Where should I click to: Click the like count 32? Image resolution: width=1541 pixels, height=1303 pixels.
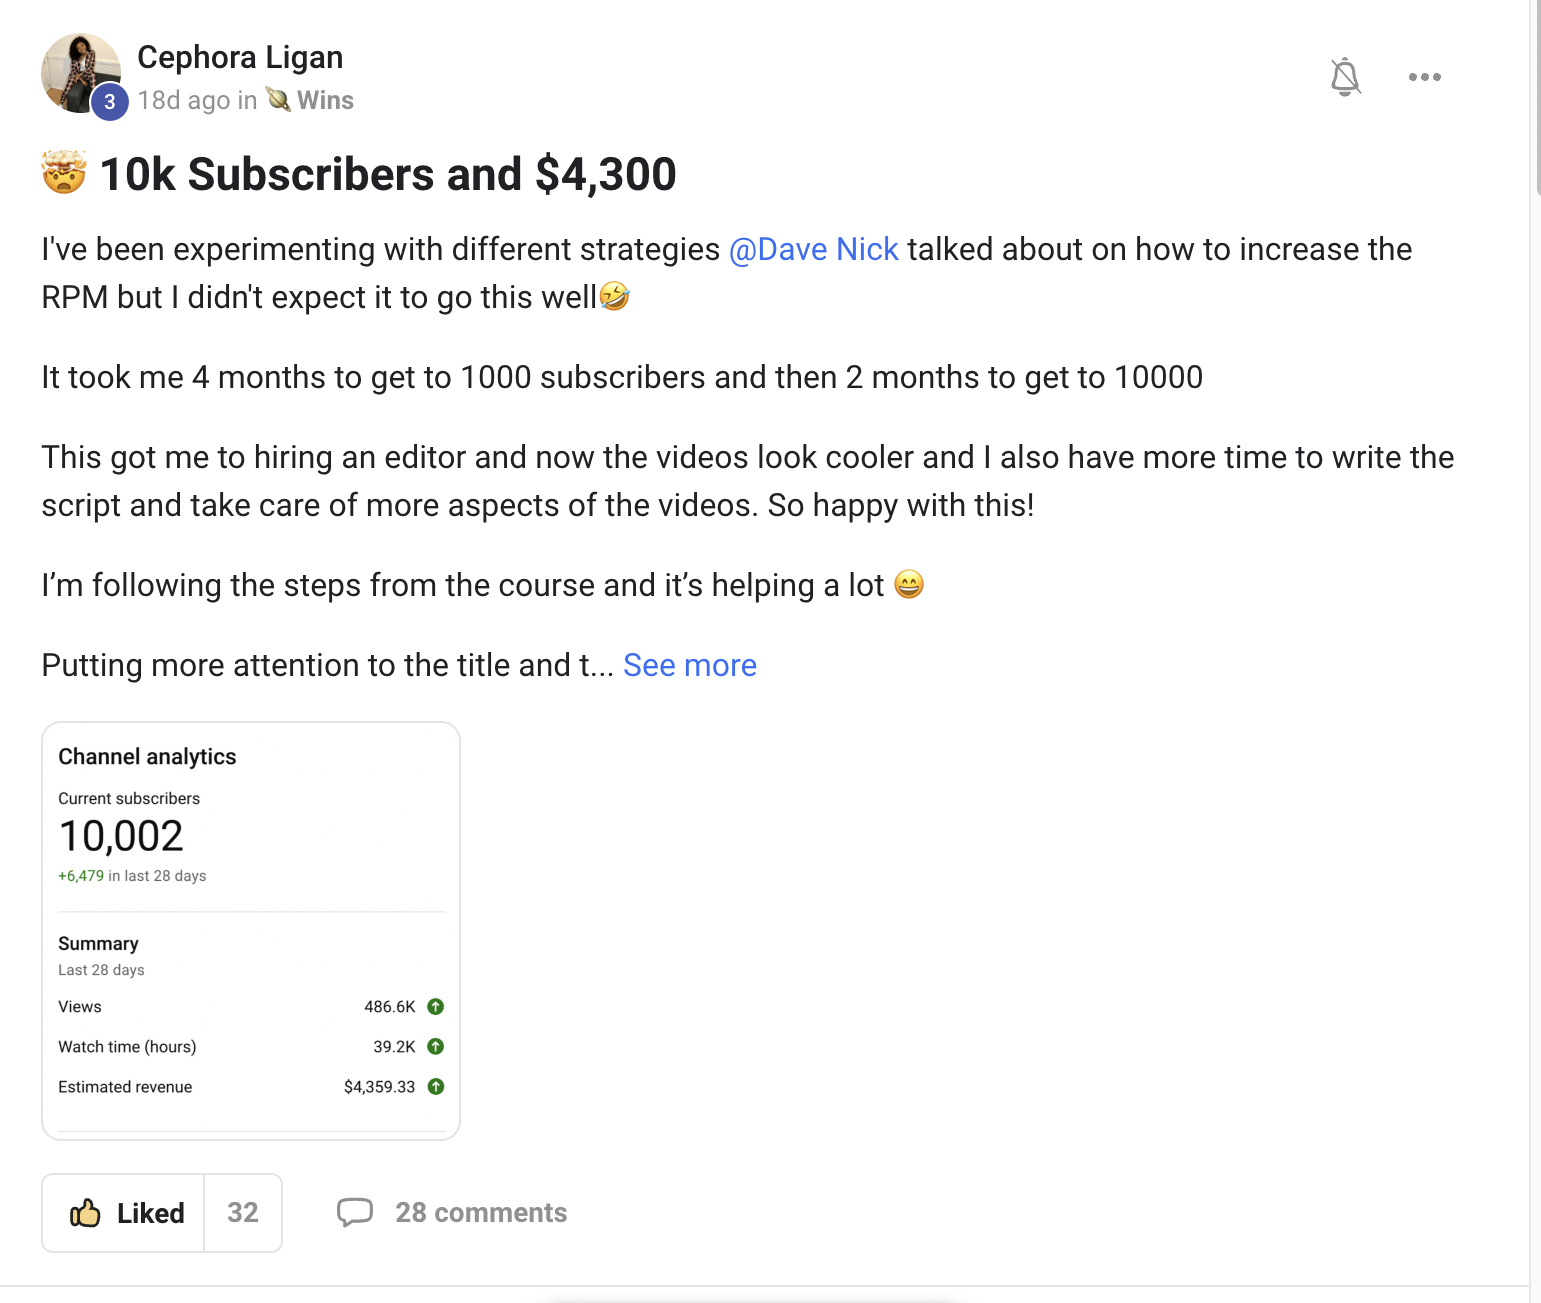242,1213
